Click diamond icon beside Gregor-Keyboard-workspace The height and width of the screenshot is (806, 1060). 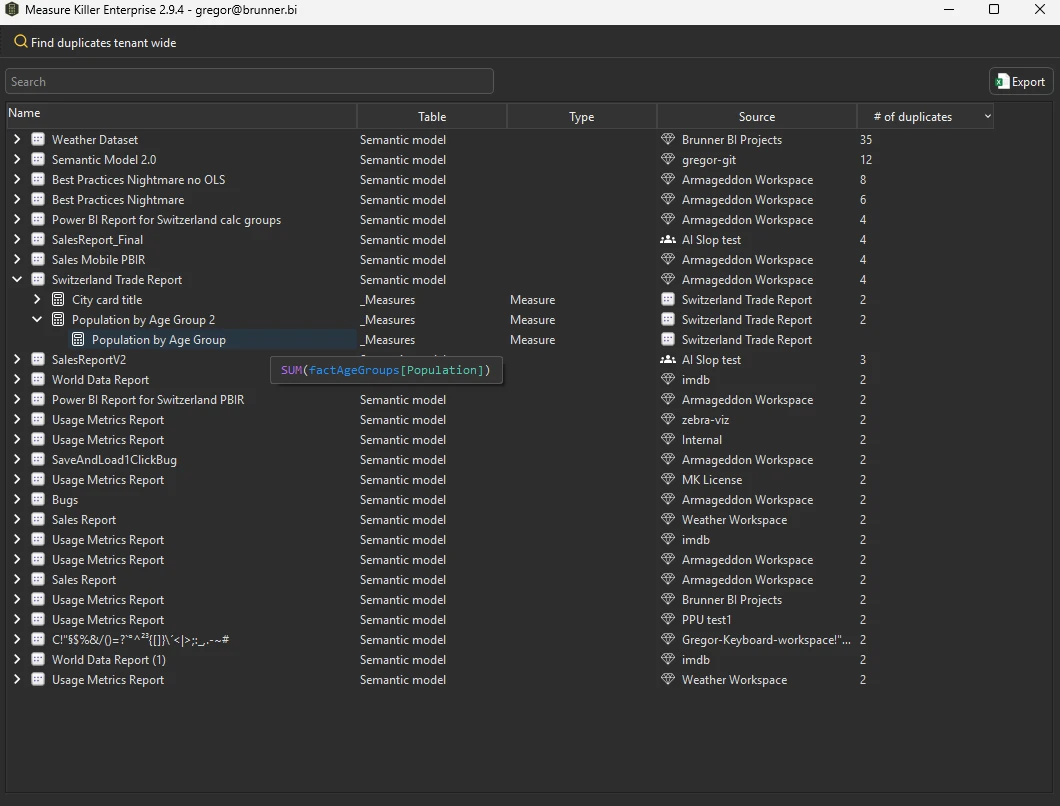668,640
